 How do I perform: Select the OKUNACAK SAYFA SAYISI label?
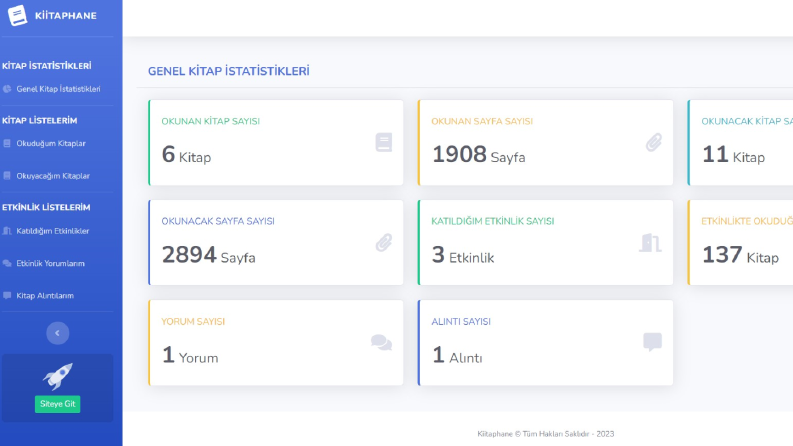pos(218,221)
